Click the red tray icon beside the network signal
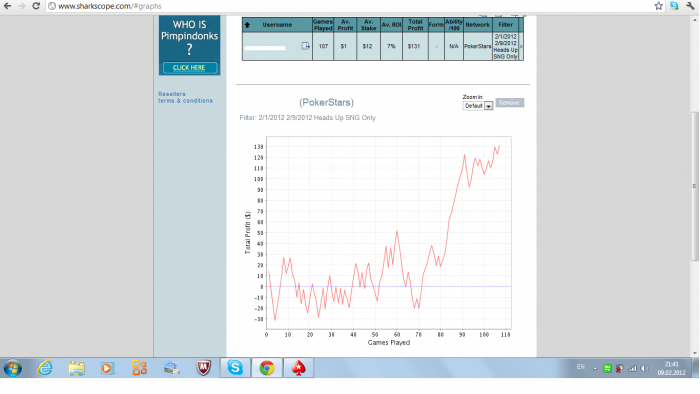700x394 pixels. pos(620,368)
